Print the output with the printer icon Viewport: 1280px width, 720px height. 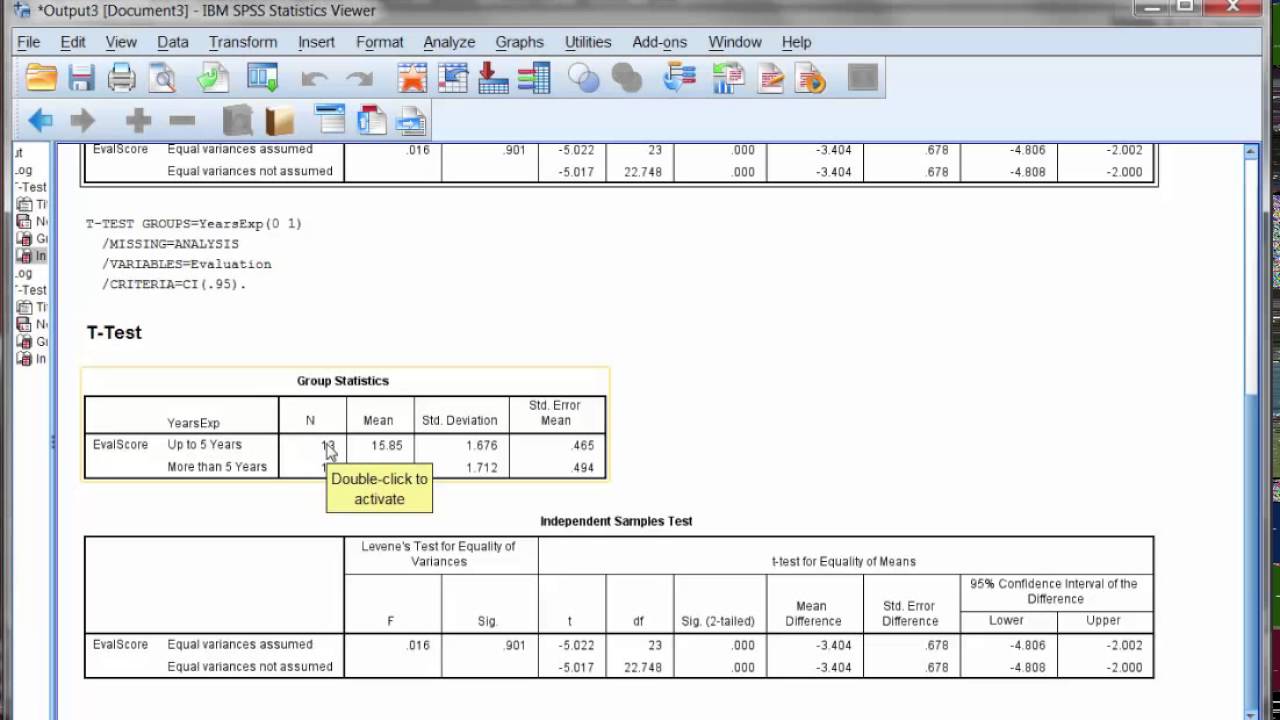pos(122,78)
